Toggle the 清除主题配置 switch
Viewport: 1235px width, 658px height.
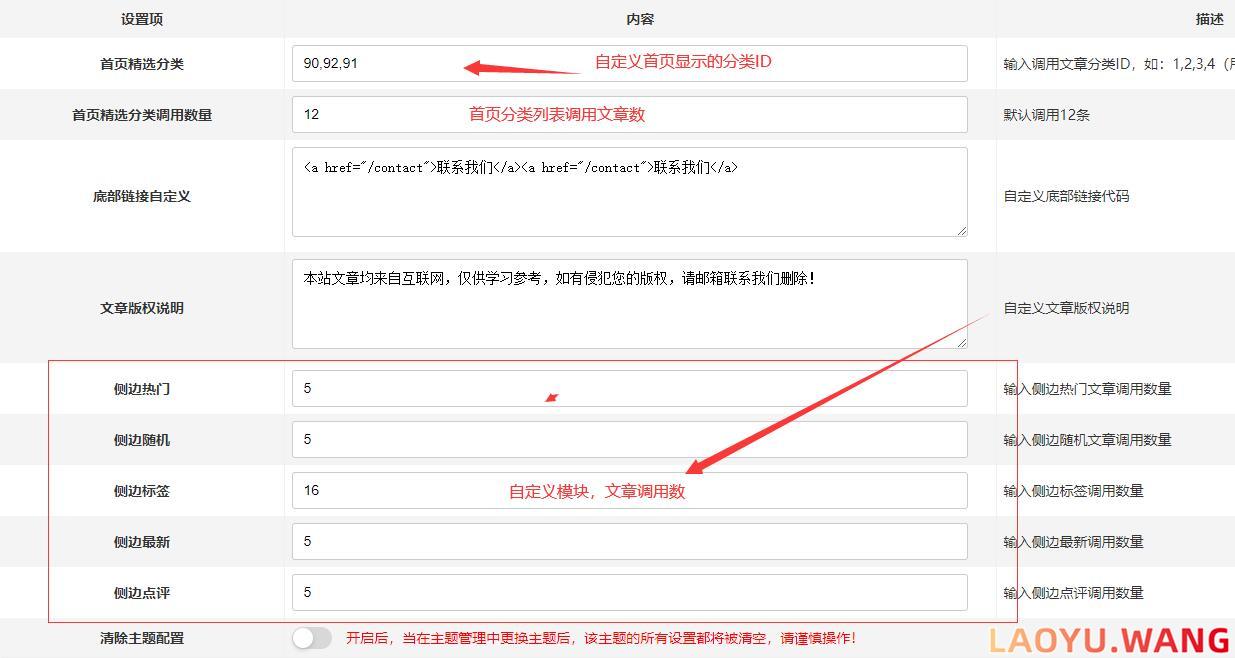[312, 638]
